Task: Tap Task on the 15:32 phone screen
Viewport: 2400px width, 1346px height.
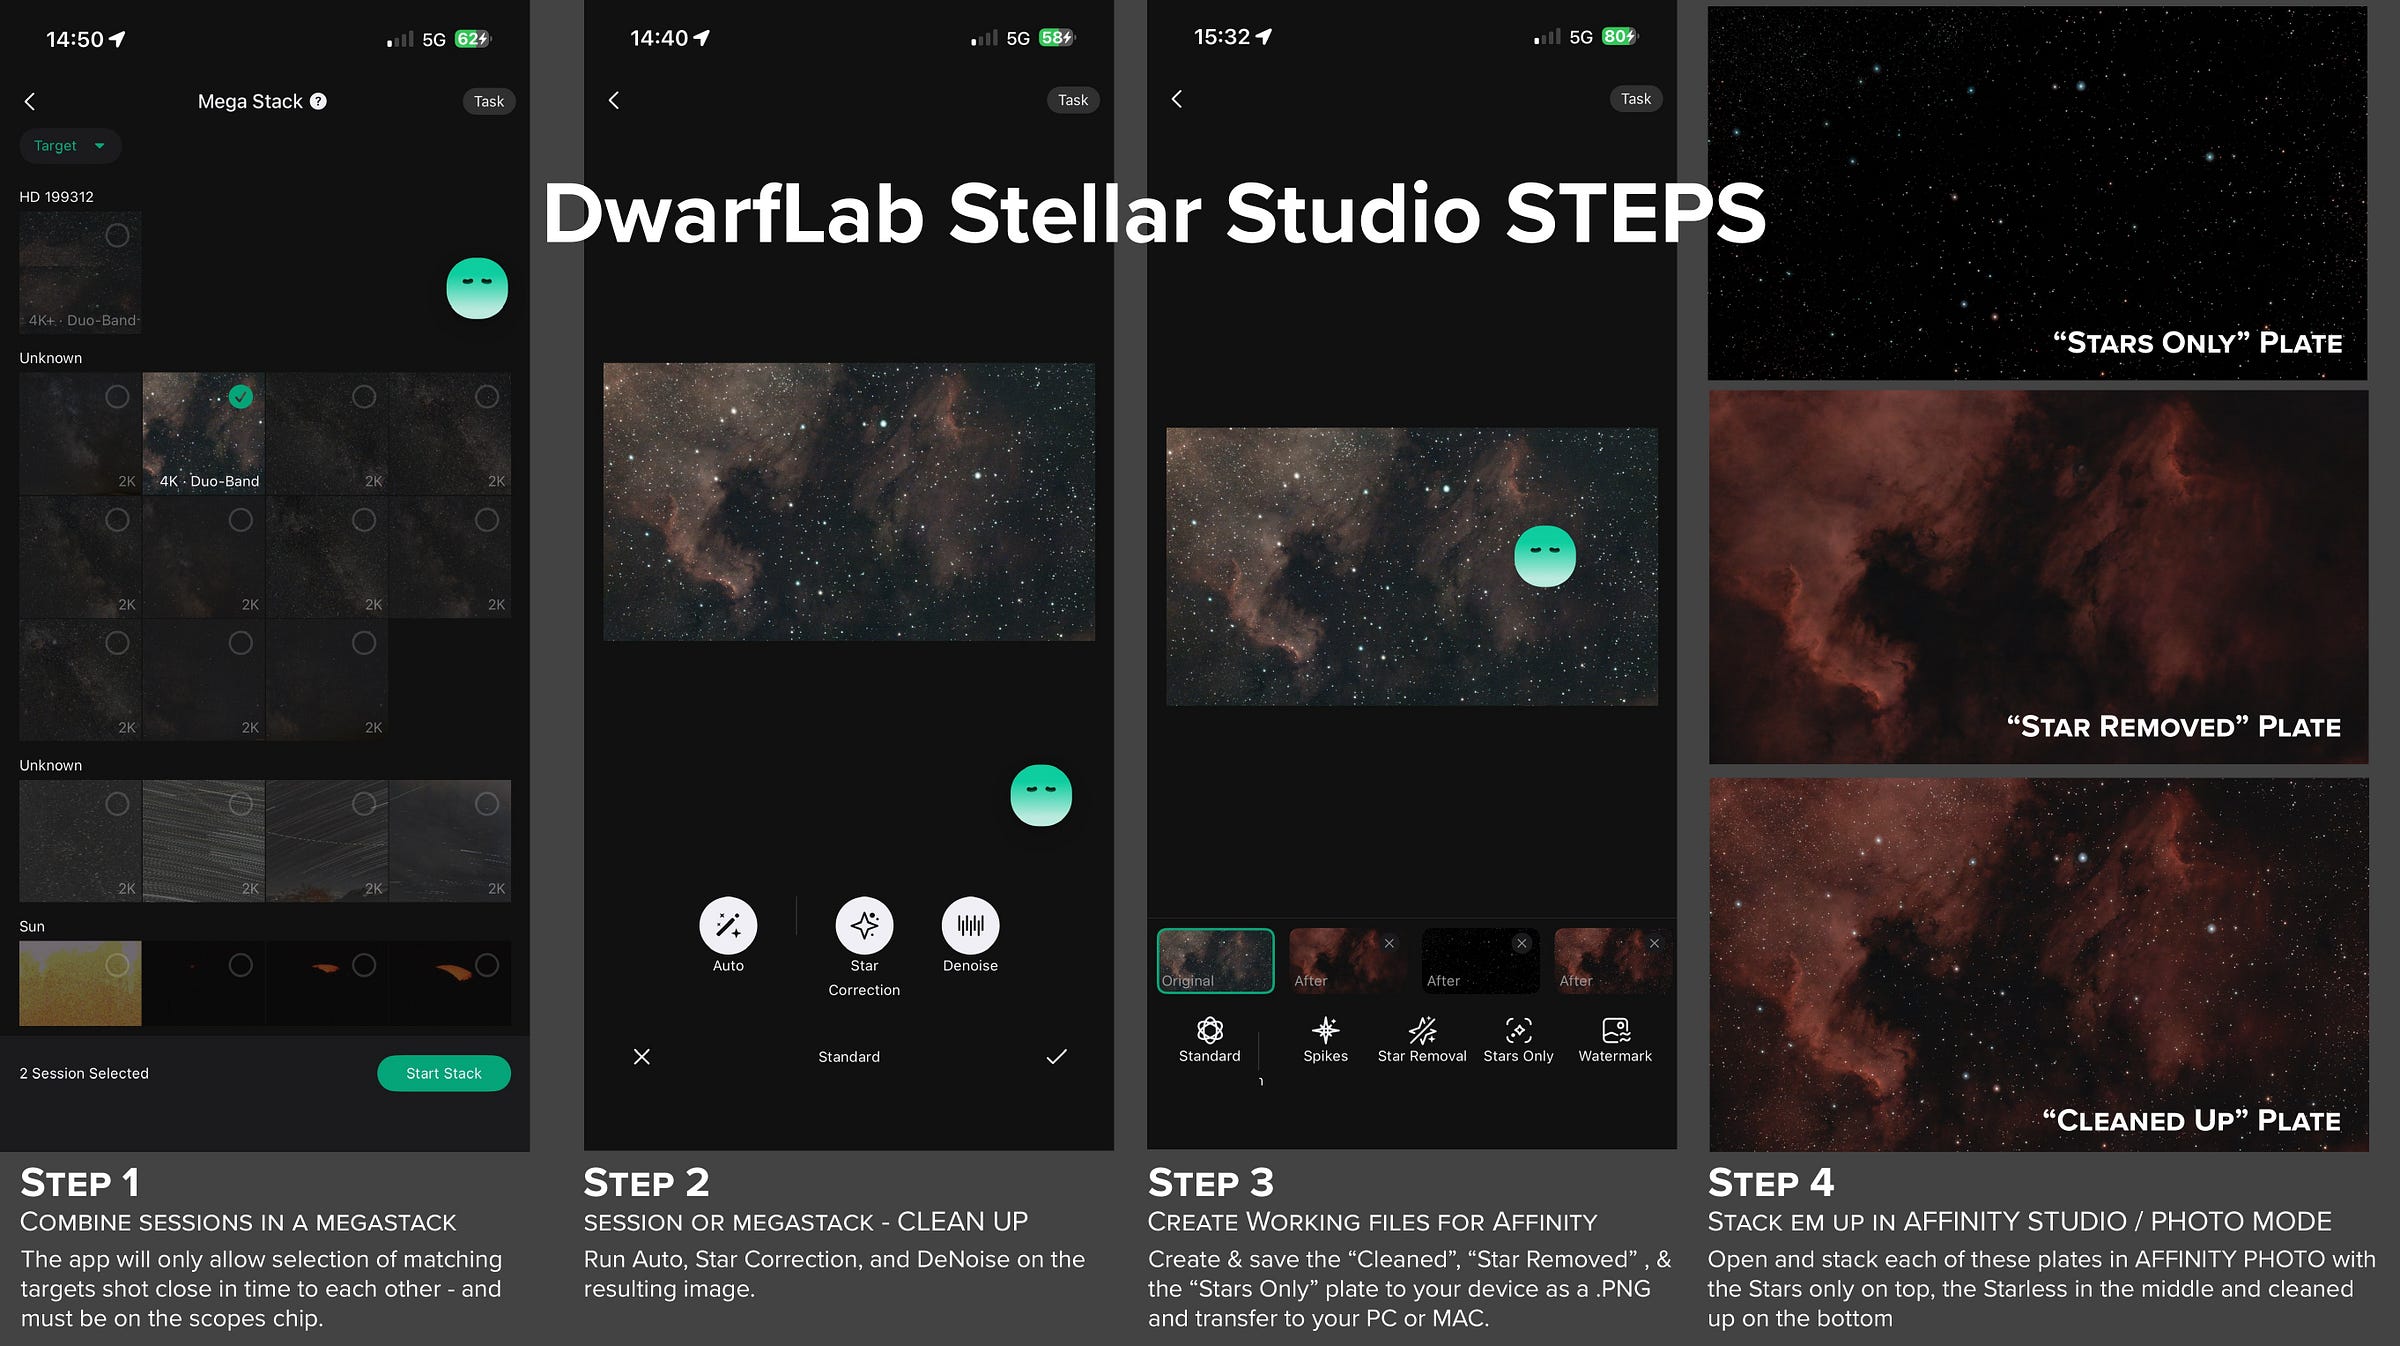Action: coord(1636,99)
